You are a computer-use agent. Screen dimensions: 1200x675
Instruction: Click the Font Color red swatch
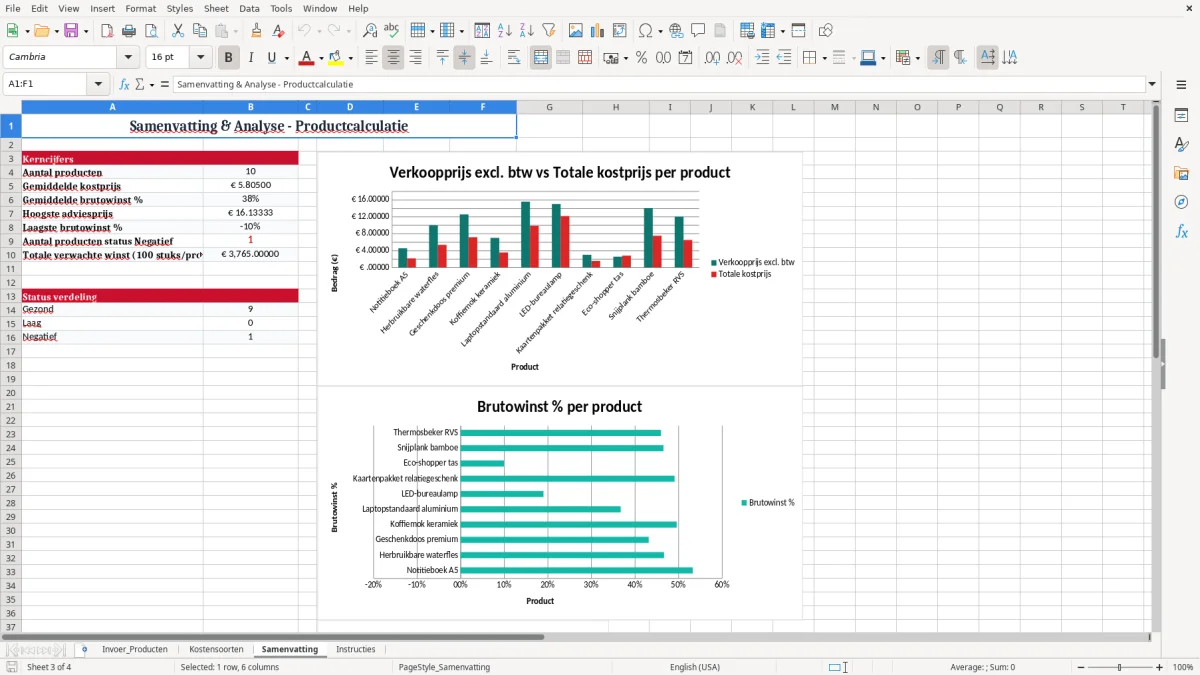coord(306,58)
